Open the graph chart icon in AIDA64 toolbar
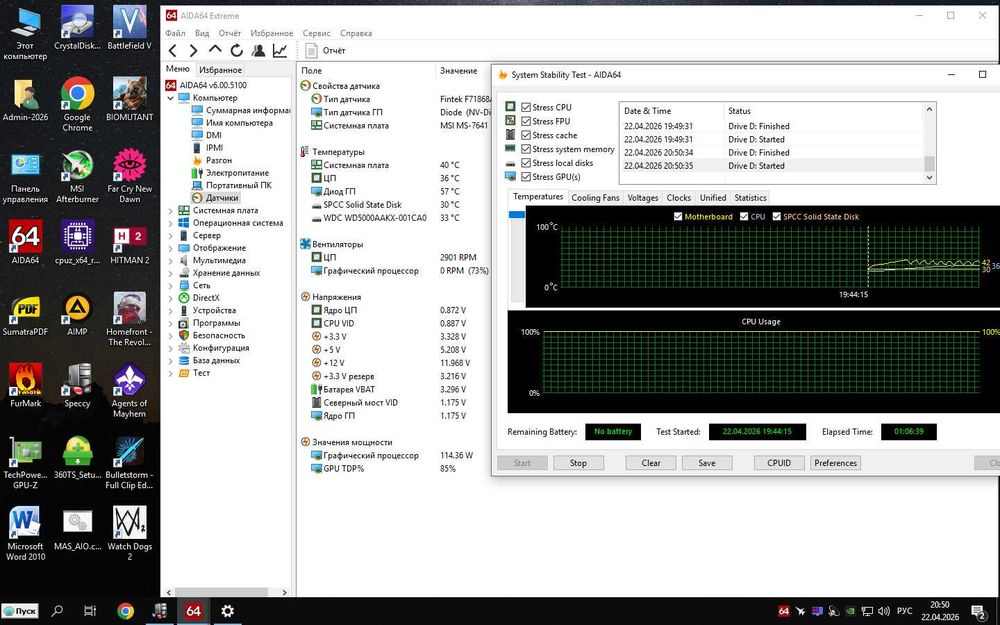Viewport: 1000px width, 625px height. coord(280,50)
